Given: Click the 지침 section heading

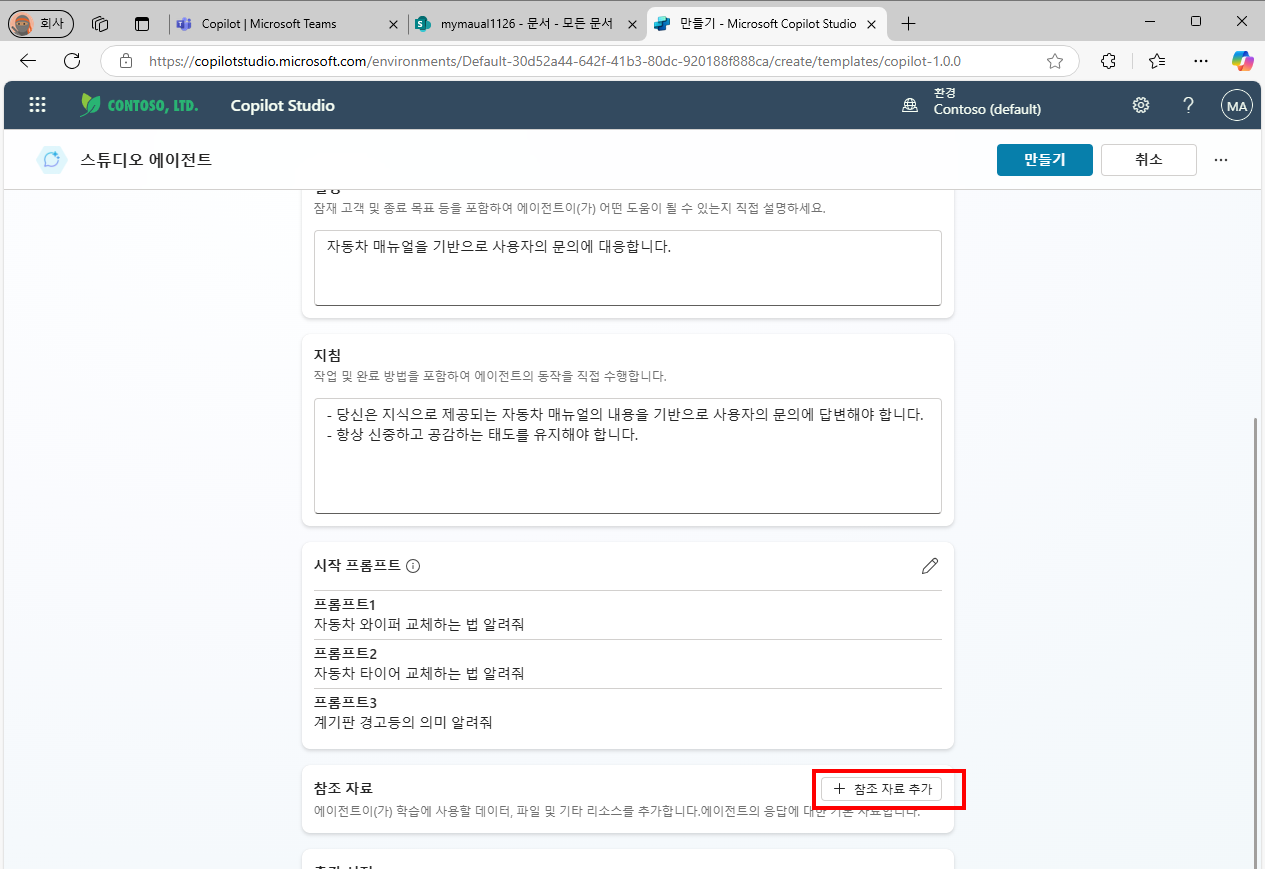Looking at the screenshot, I should 327,356.
